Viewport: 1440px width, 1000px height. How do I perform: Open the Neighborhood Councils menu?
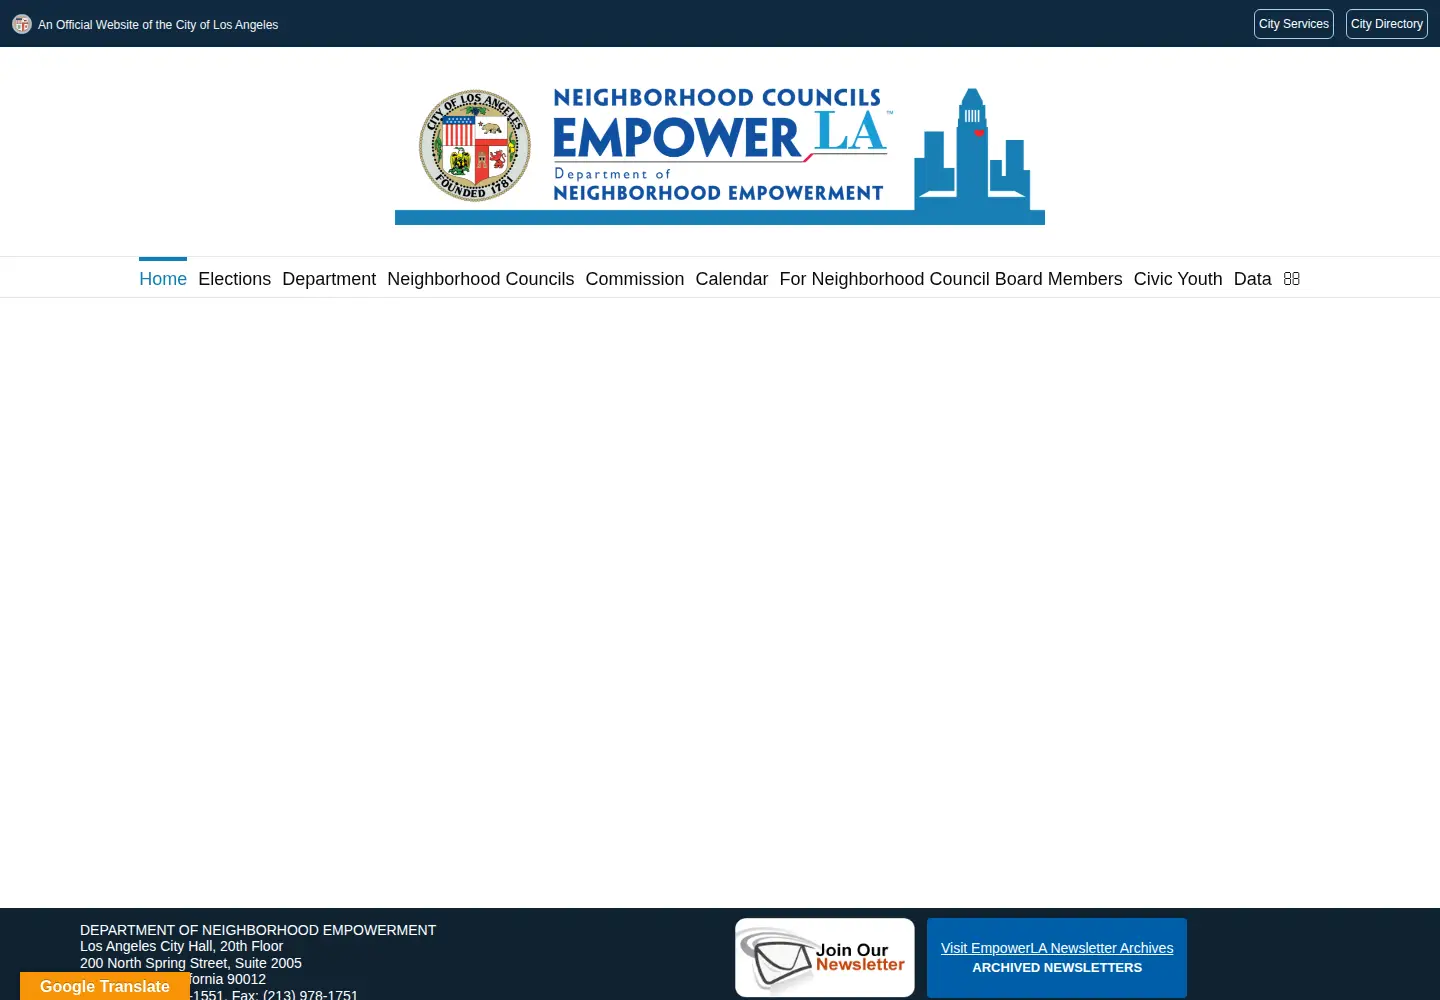pos(481,279)
